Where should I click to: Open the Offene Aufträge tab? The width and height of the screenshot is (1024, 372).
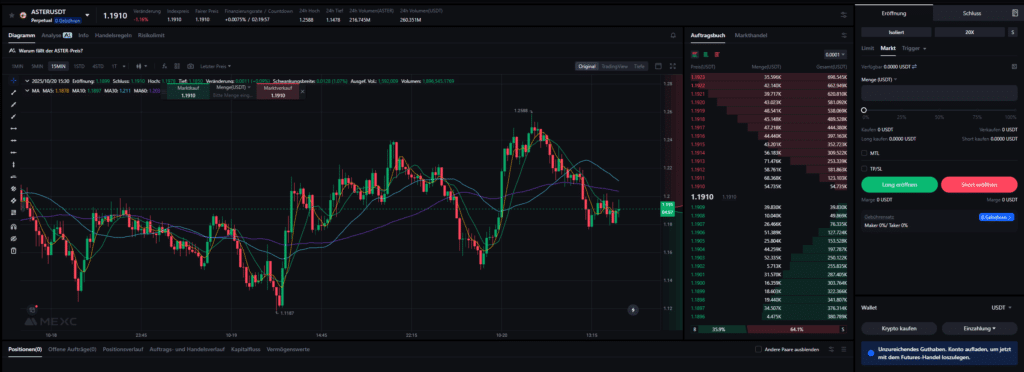72,350
